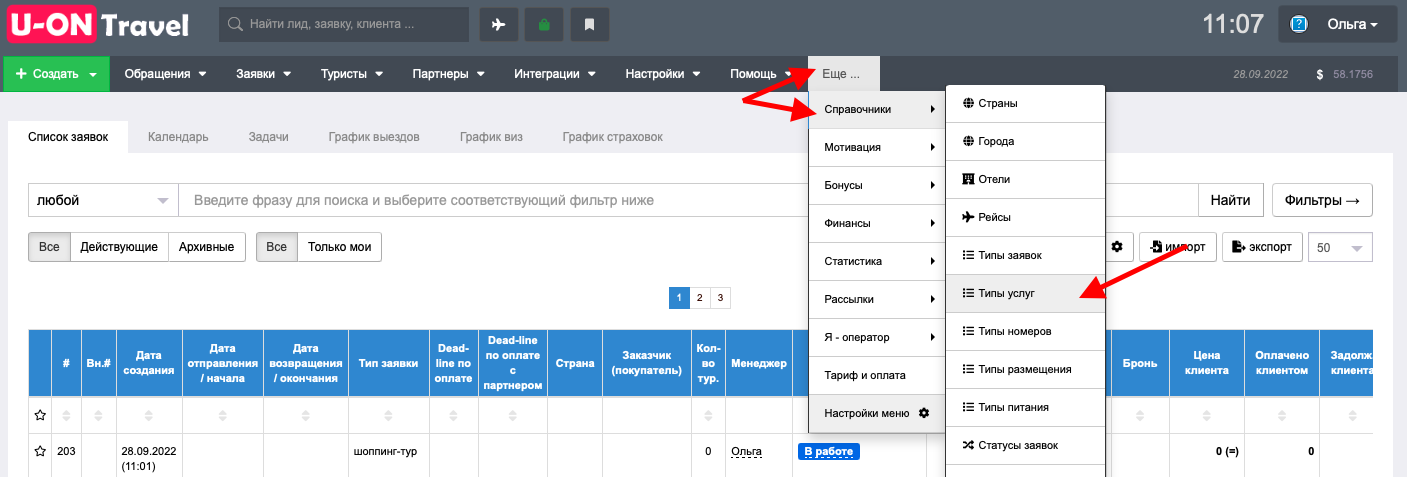Open Финансы submenu
1407x477 pixels.
click(x=877, y=224)
